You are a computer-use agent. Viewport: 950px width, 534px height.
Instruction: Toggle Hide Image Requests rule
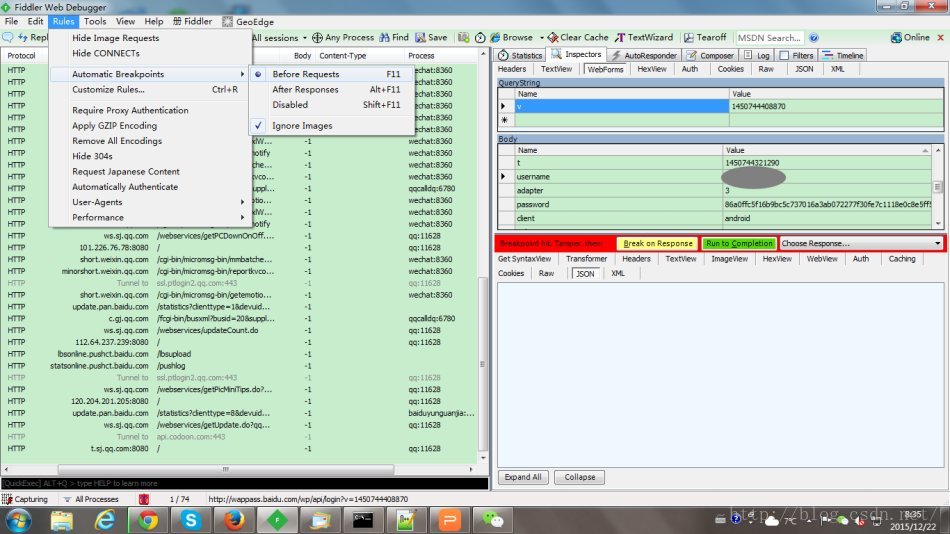pyautogui.click(x=150, y=38)
